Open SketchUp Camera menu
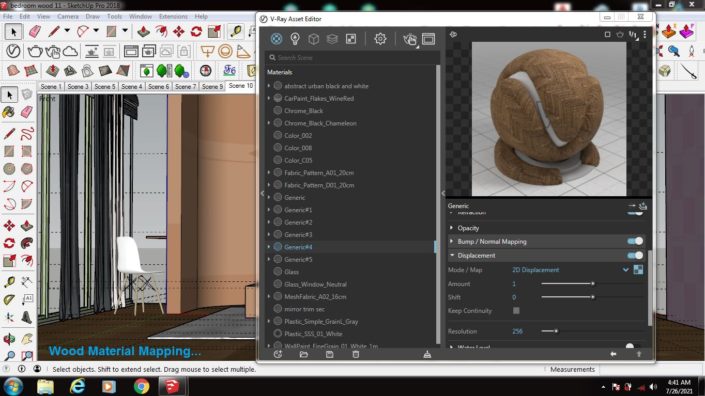 [x=67, y=16]
